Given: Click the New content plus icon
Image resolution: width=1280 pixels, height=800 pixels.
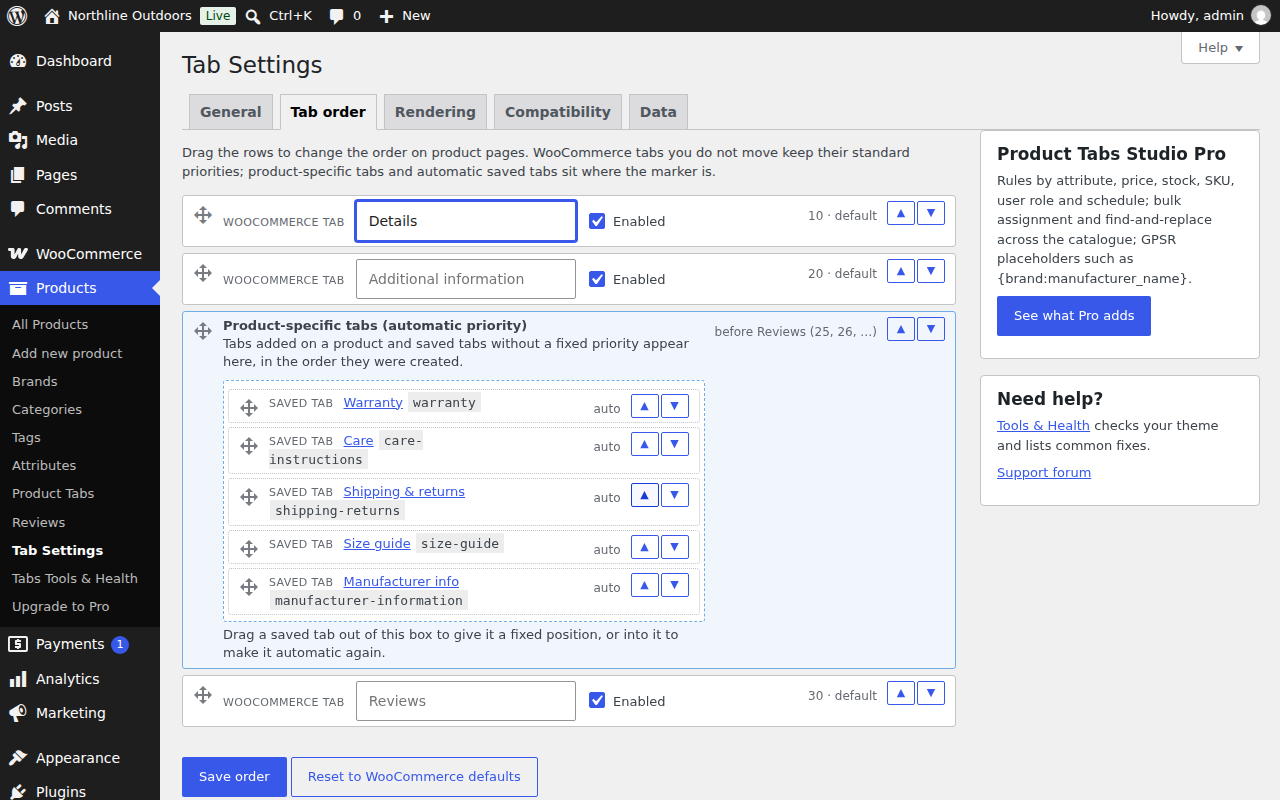Looking at the screenshot, I should [x=387, y=16].
